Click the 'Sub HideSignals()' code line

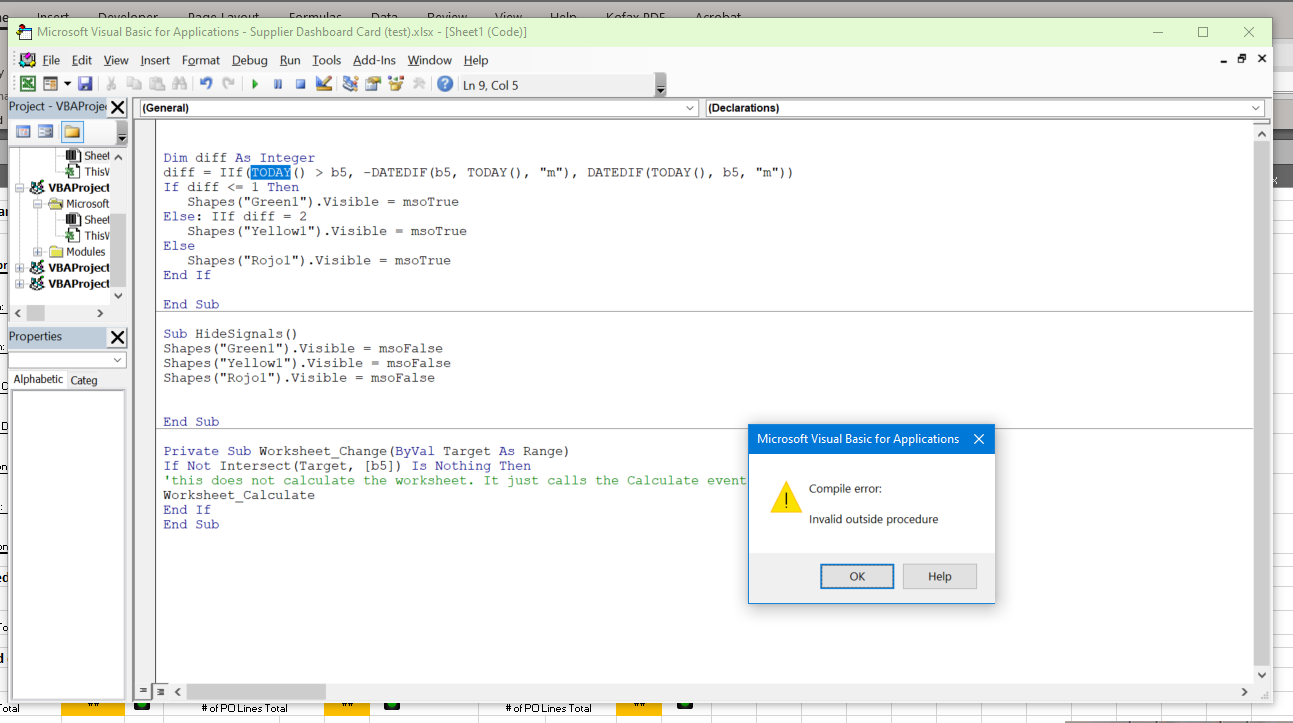231,334
